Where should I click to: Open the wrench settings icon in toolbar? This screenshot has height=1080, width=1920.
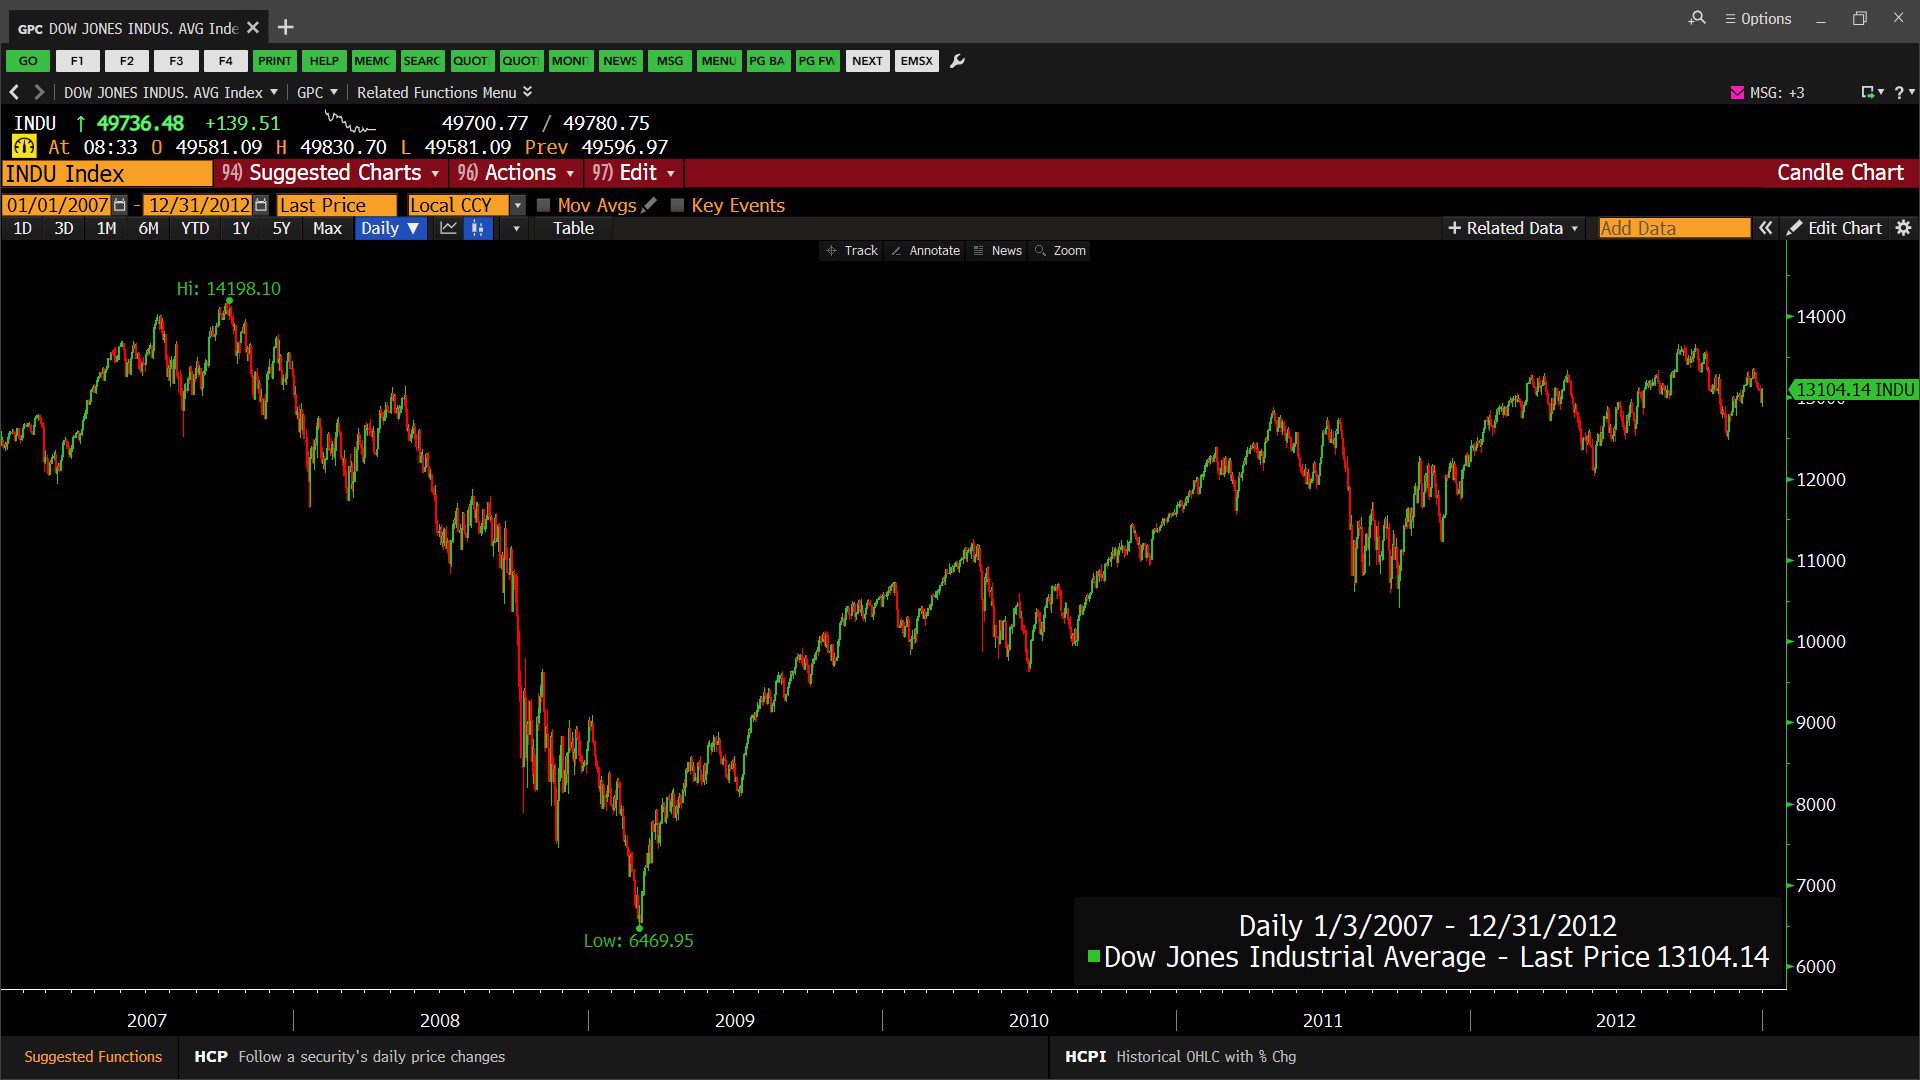coord(957,61)
